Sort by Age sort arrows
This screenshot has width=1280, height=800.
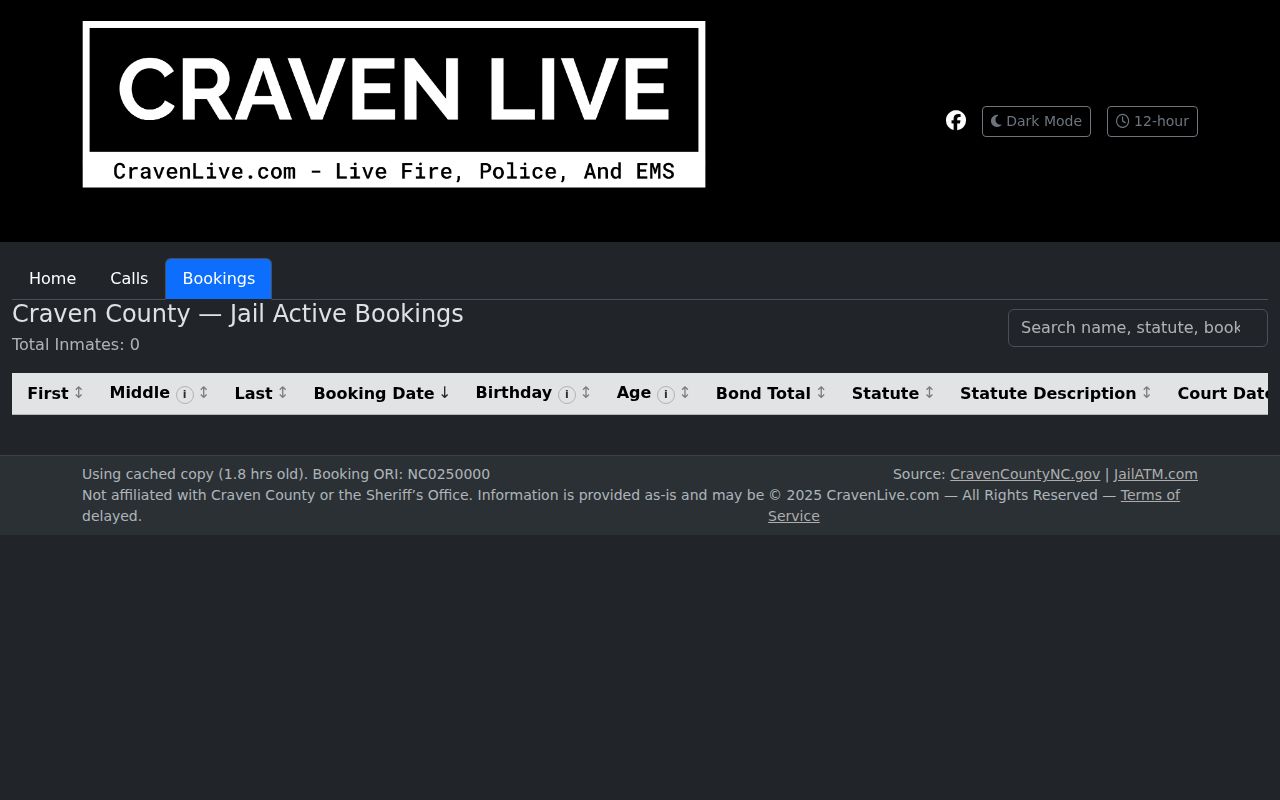click(685, 392)
